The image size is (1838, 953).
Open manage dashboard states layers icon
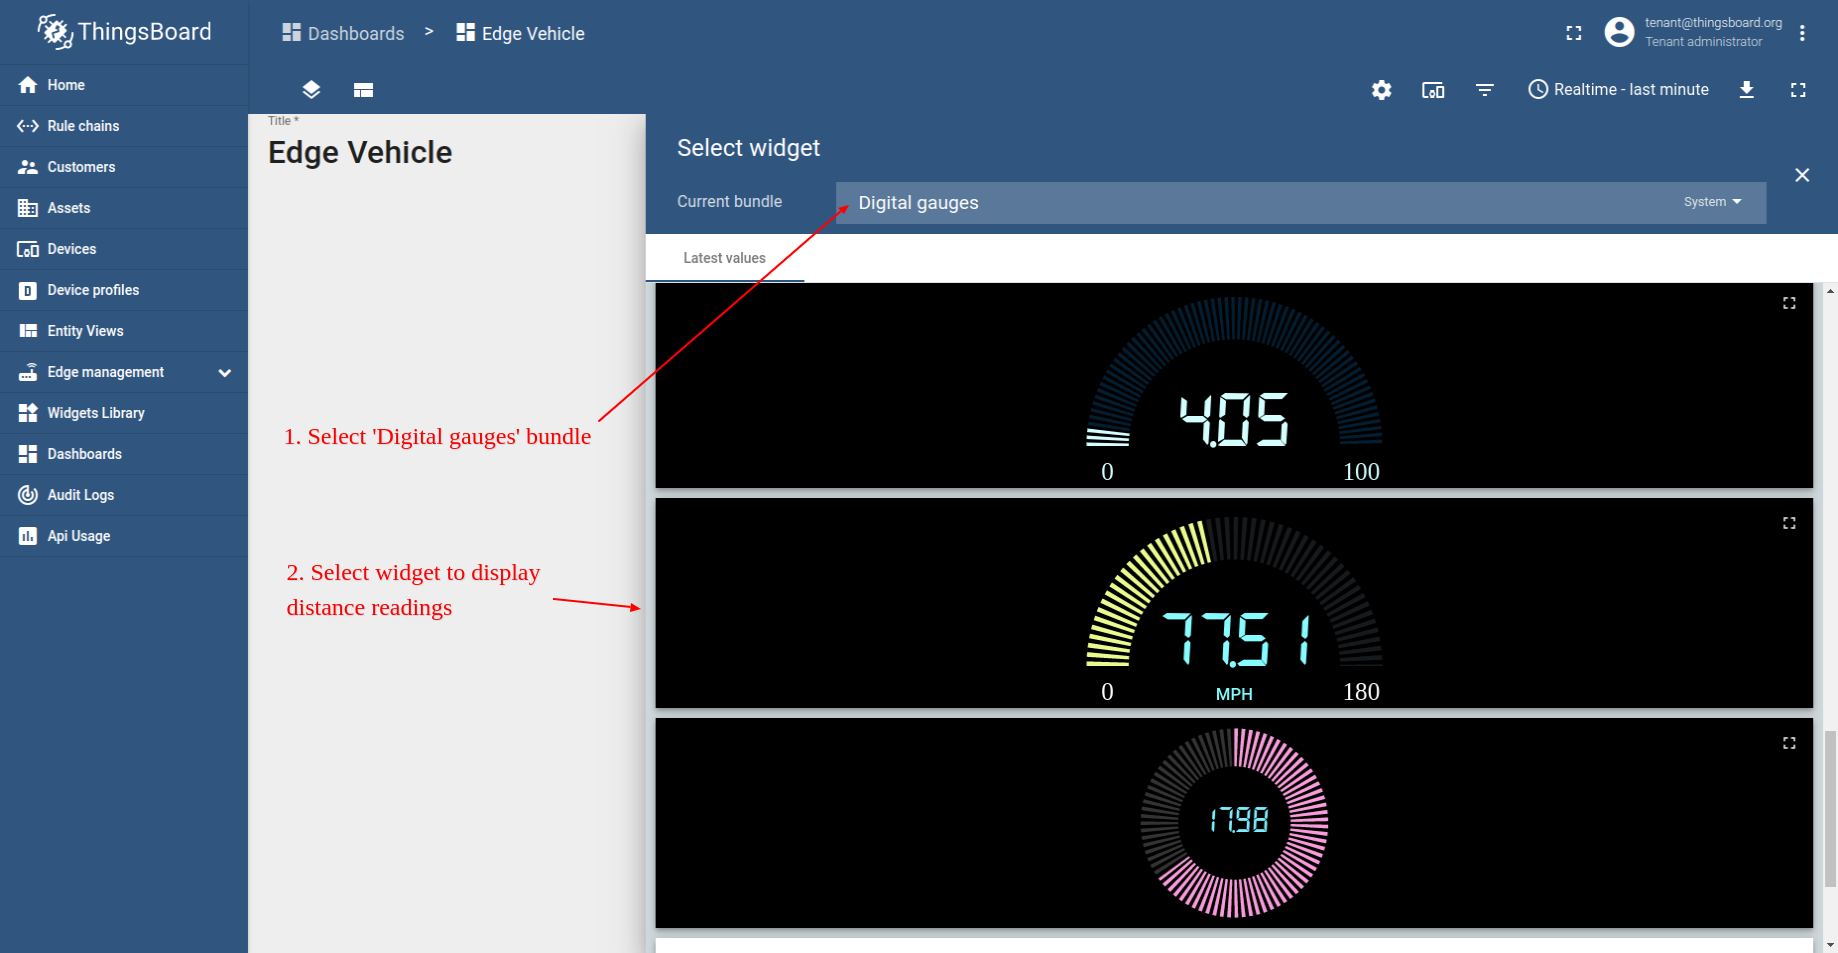(x=311, y=90)
